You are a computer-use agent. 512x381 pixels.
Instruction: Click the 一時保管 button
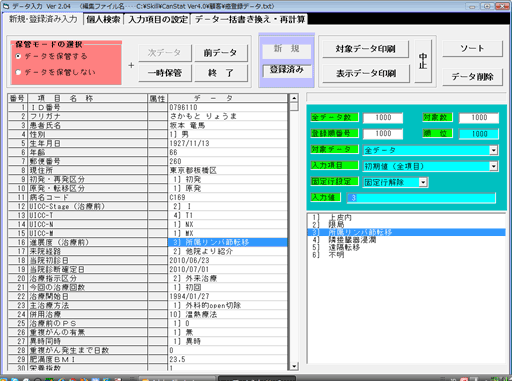pos(165,73)
